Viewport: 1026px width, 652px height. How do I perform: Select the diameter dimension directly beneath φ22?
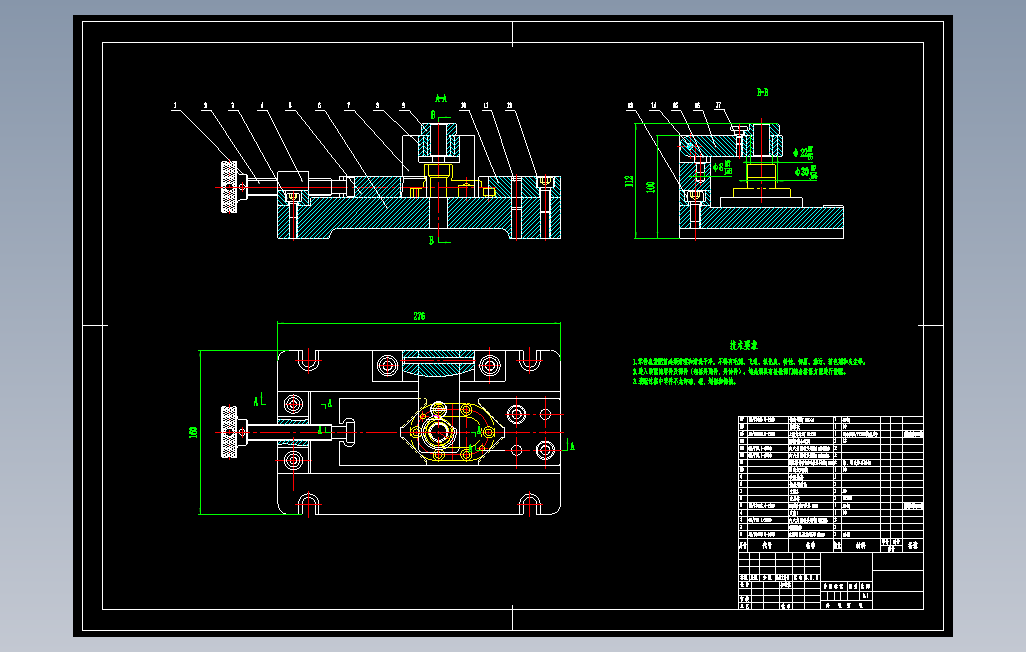(x=806, y=172)
